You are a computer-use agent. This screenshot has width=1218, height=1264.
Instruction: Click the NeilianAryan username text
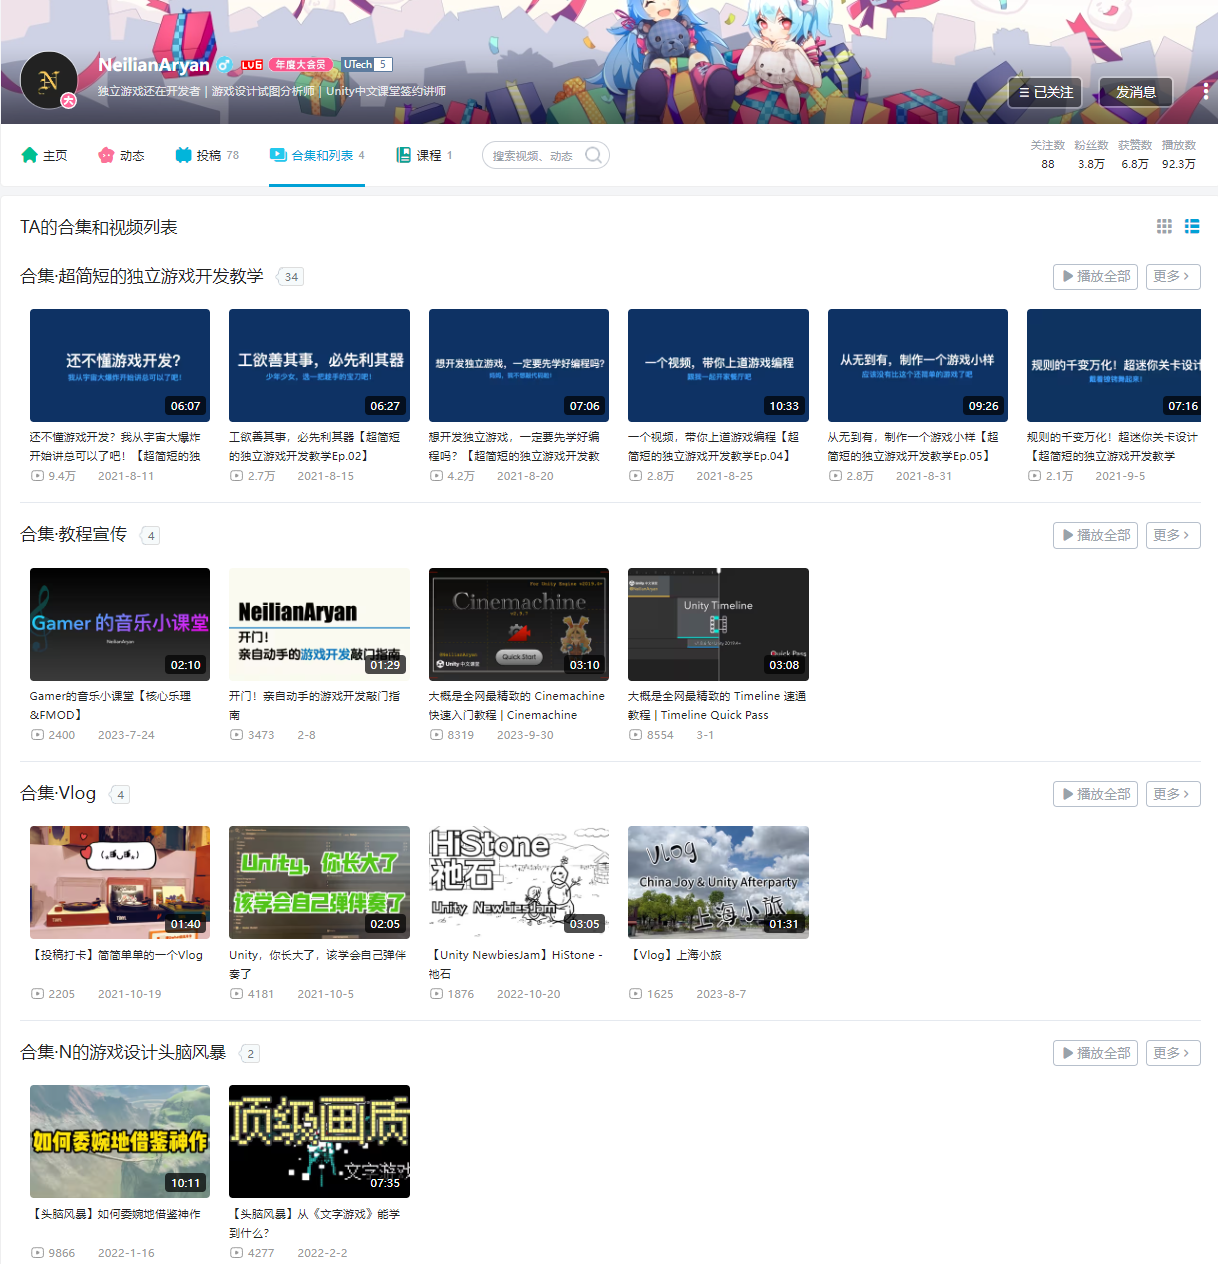click(x=154, y=65)
